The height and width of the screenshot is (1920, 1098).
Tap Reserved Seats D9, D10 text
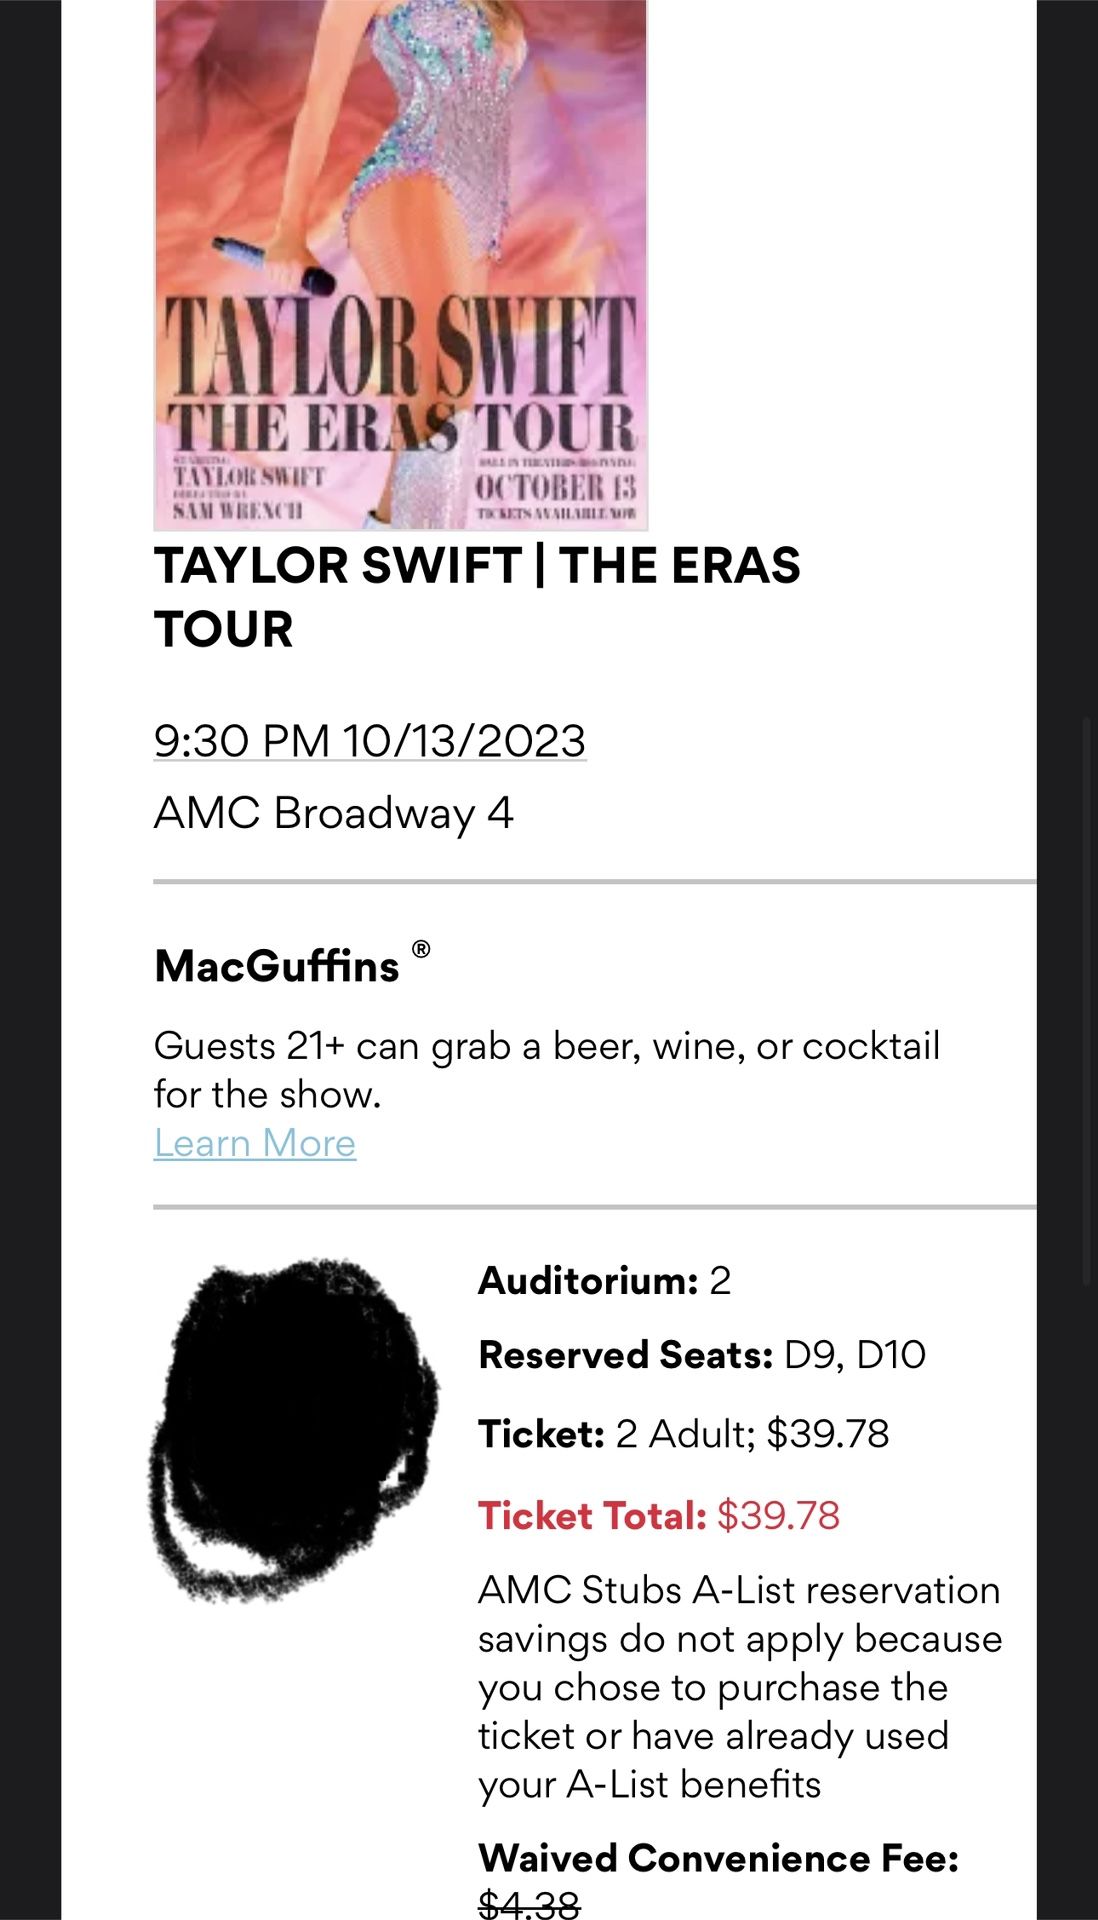(704, 1353)
